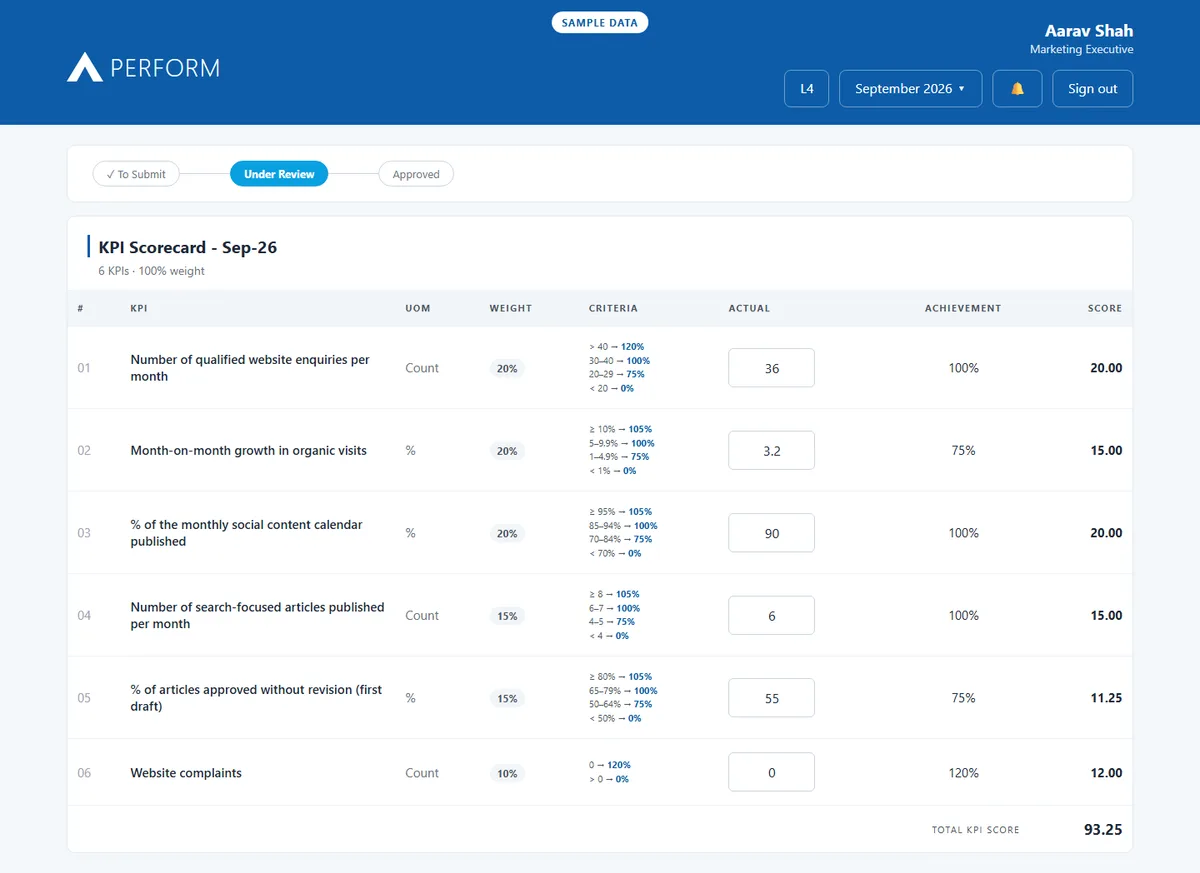Viewport: 1200px width, 873px height.
Task: Edit actual value for social content calendar
Action: point(771,533)
